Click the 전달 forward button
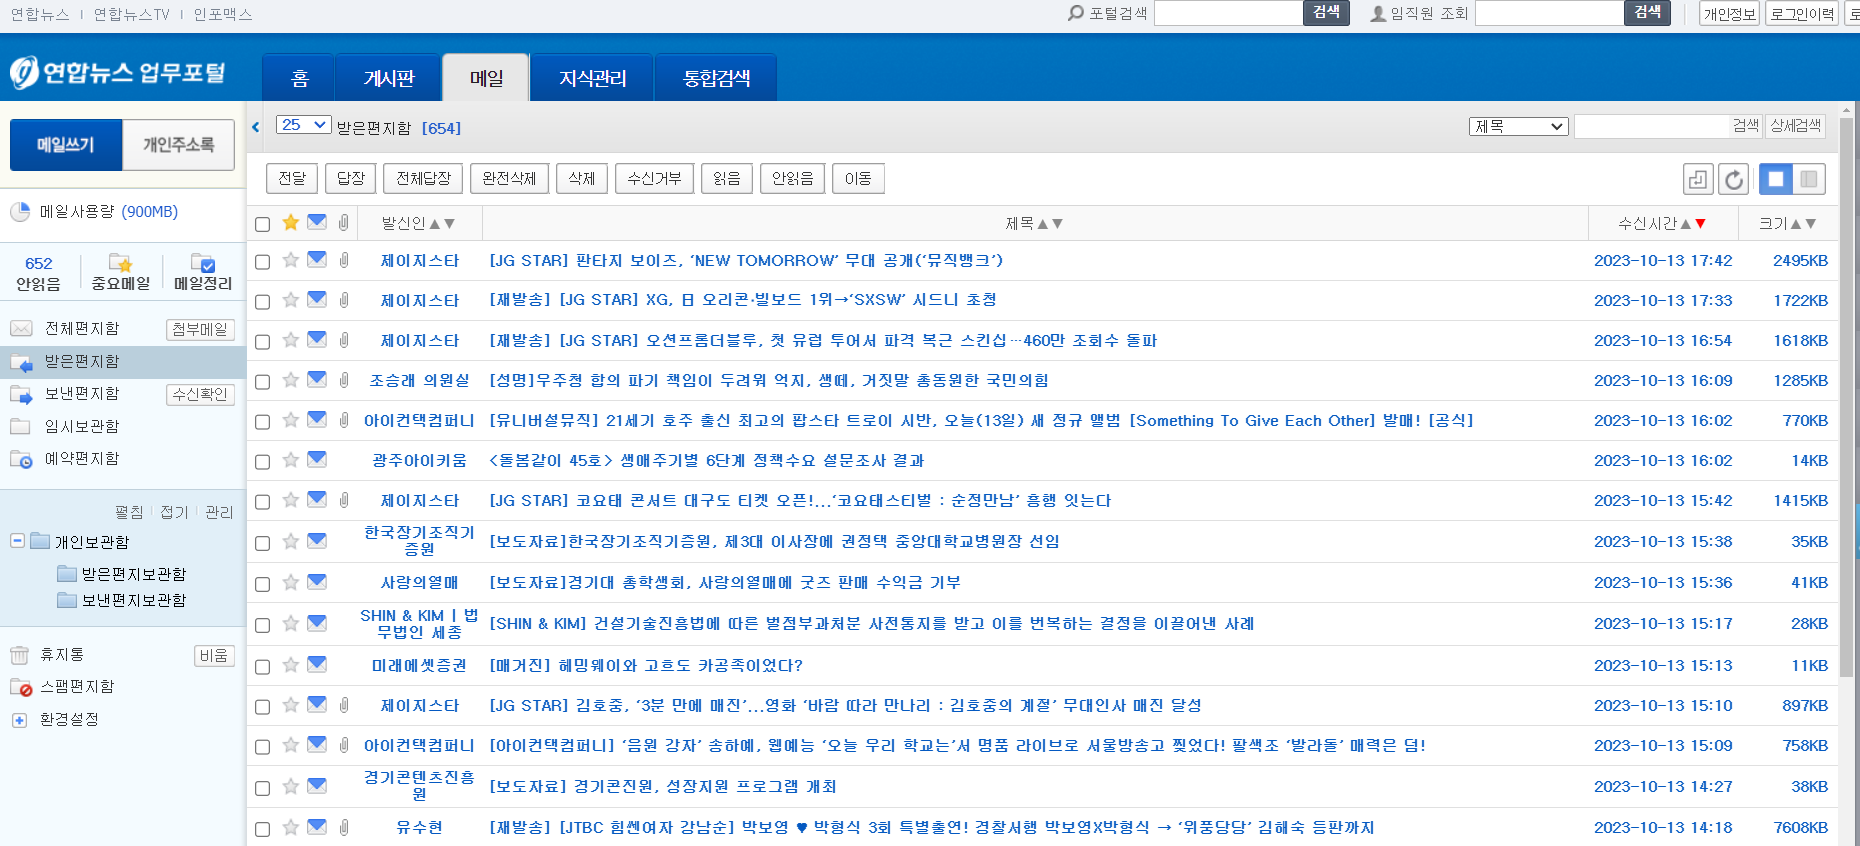Screen dimensions: 1860x846 coord(292,178)
